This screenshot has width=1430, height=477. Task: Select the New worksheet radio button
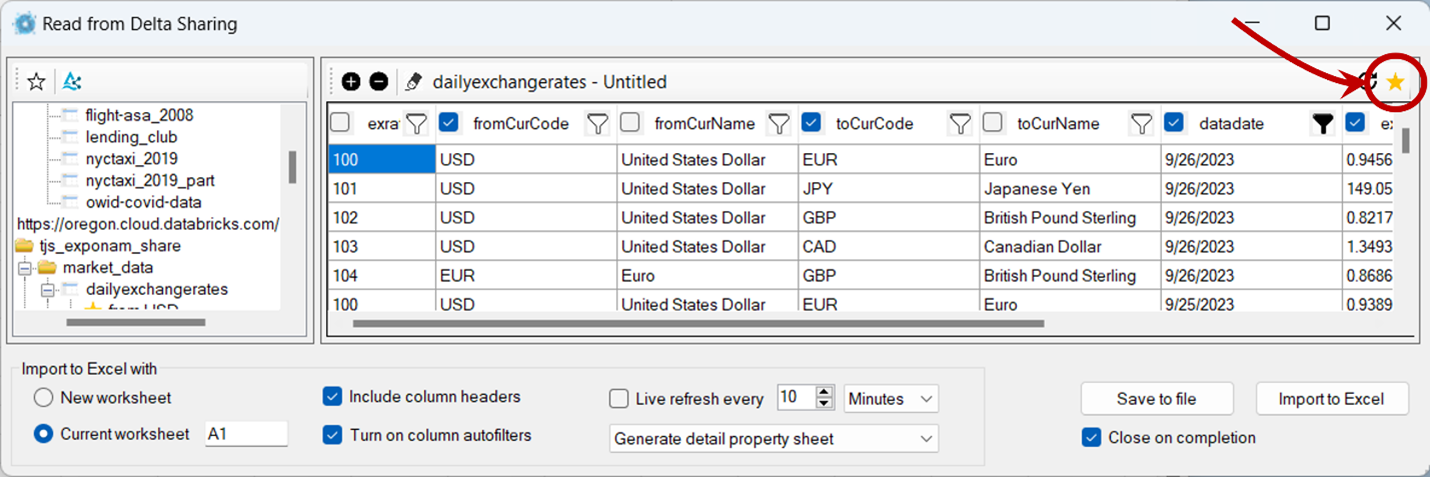43,398
